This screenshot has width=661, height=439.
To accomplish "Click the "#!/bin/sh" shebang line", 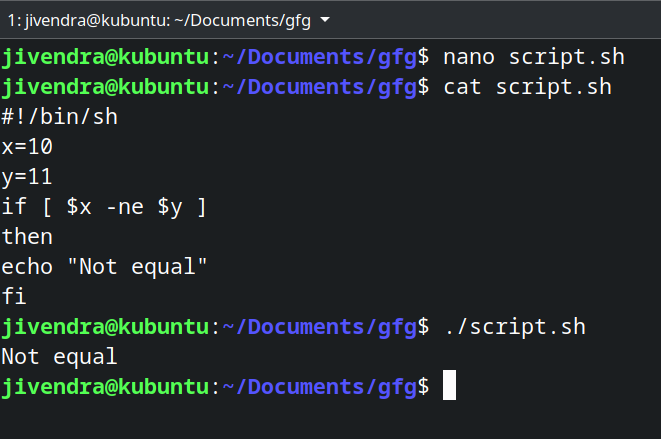I will (59, 117).
